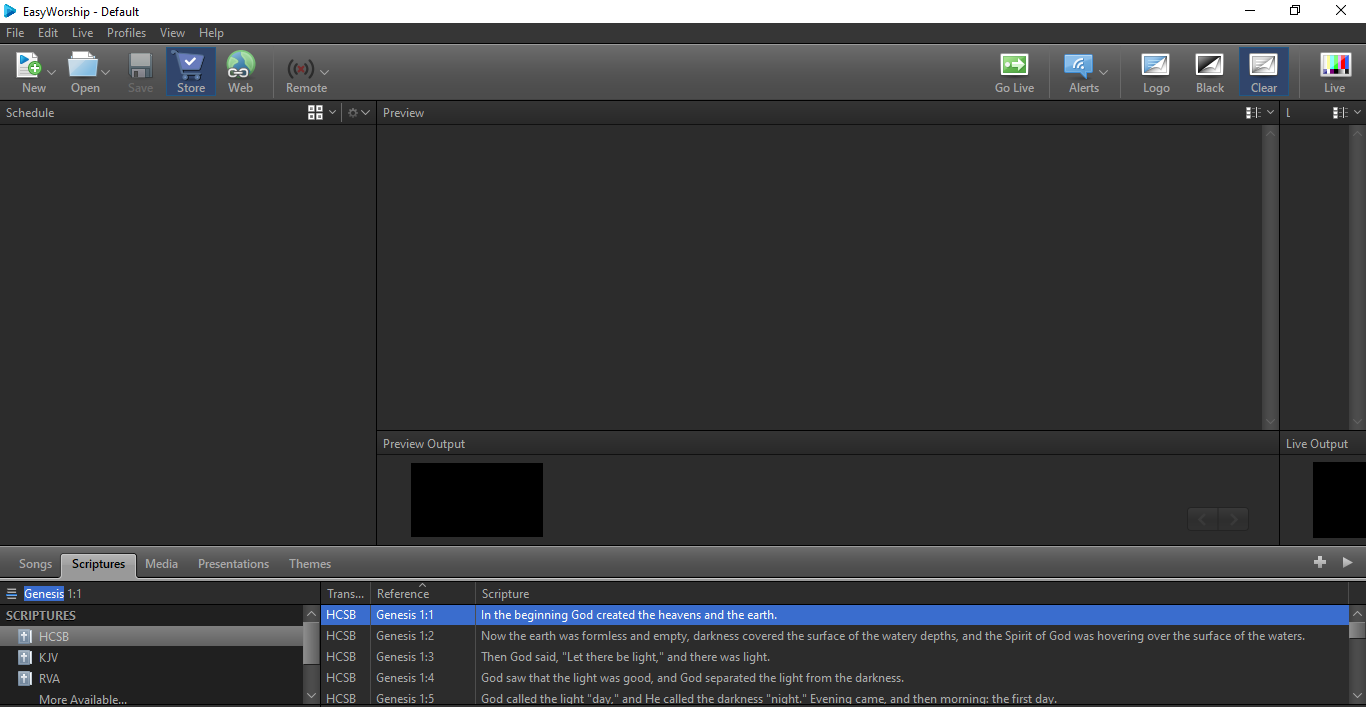Click the Go Live arrow icon
The height and width of the screenshot is (707, 1366).
[x=1014, y=65]
